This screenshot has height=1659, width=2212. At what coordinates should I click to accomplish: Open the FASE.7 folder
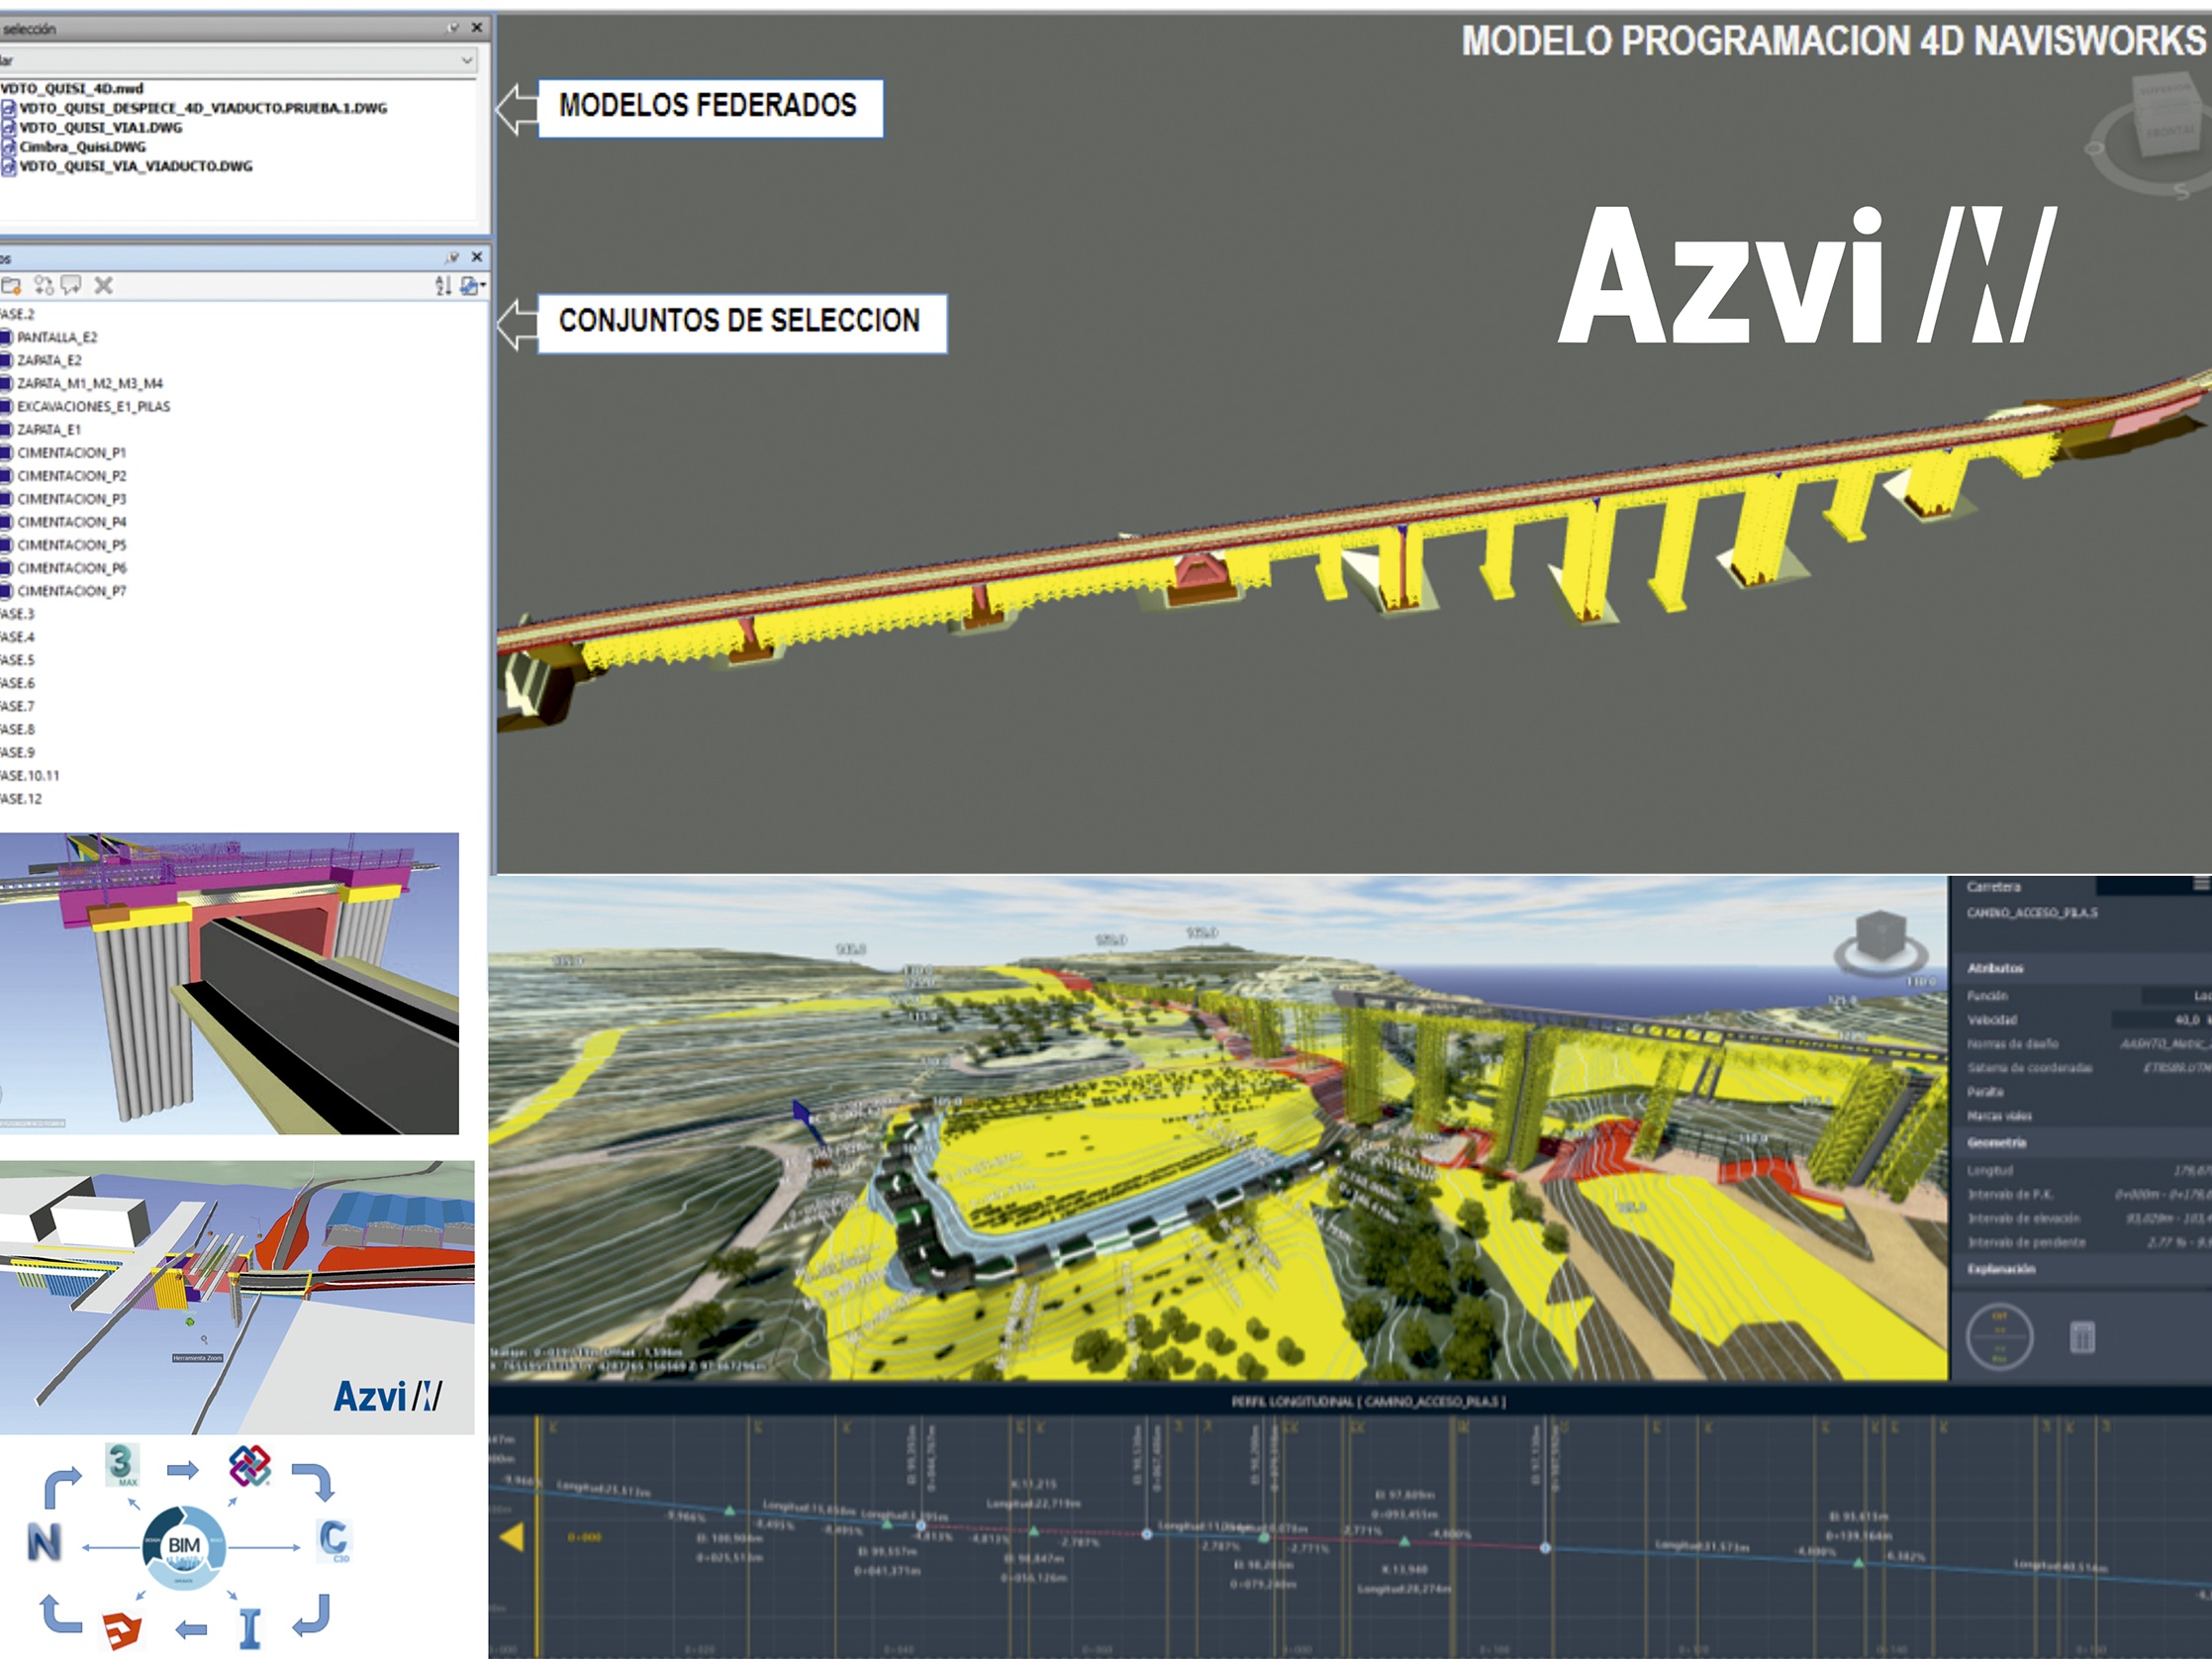coord(17,706)
